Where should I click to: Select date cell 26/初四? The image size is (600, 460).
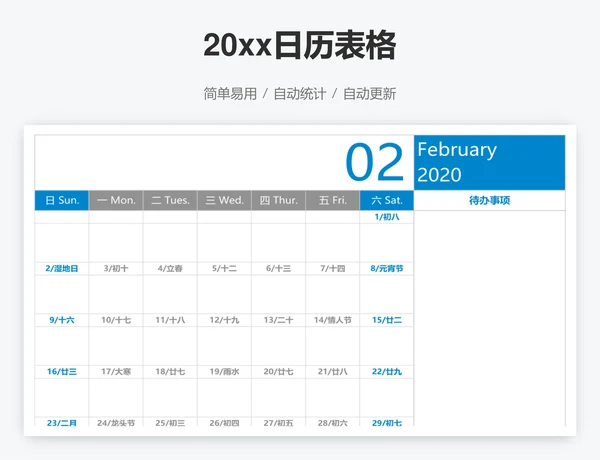[225, 422]
